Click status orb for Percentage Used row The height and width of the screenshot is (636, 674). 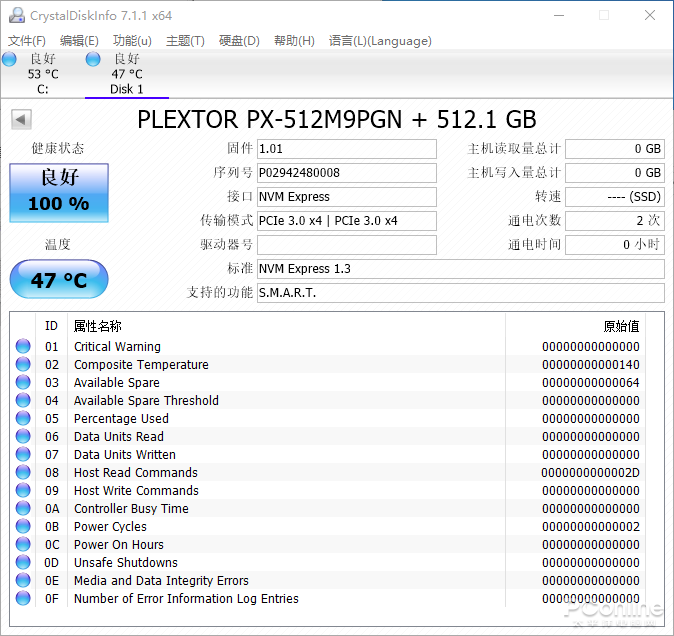click(23, 419)
